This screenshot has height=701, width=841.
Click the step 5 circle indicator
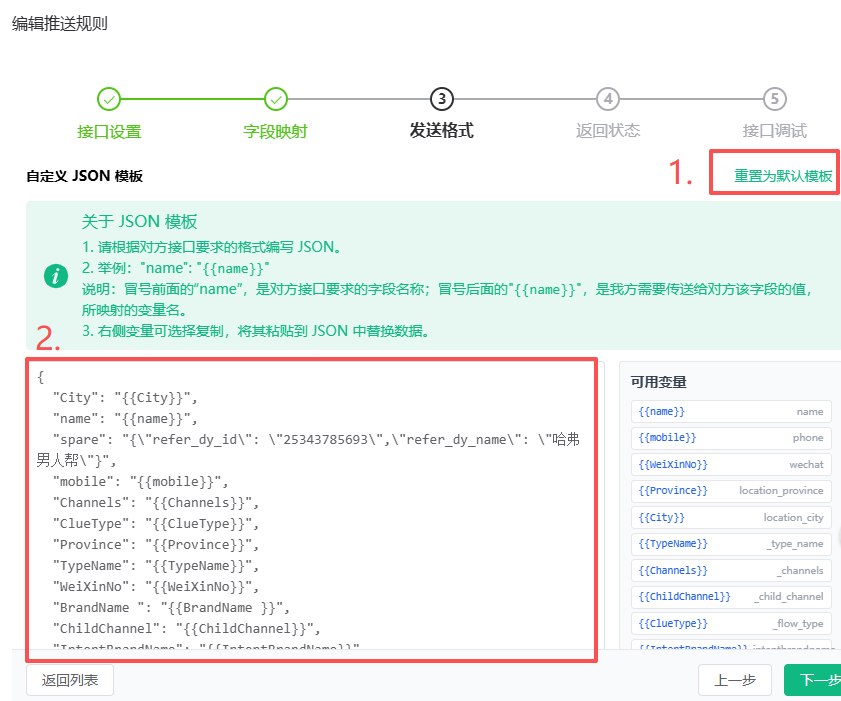(x=774, y=99)
